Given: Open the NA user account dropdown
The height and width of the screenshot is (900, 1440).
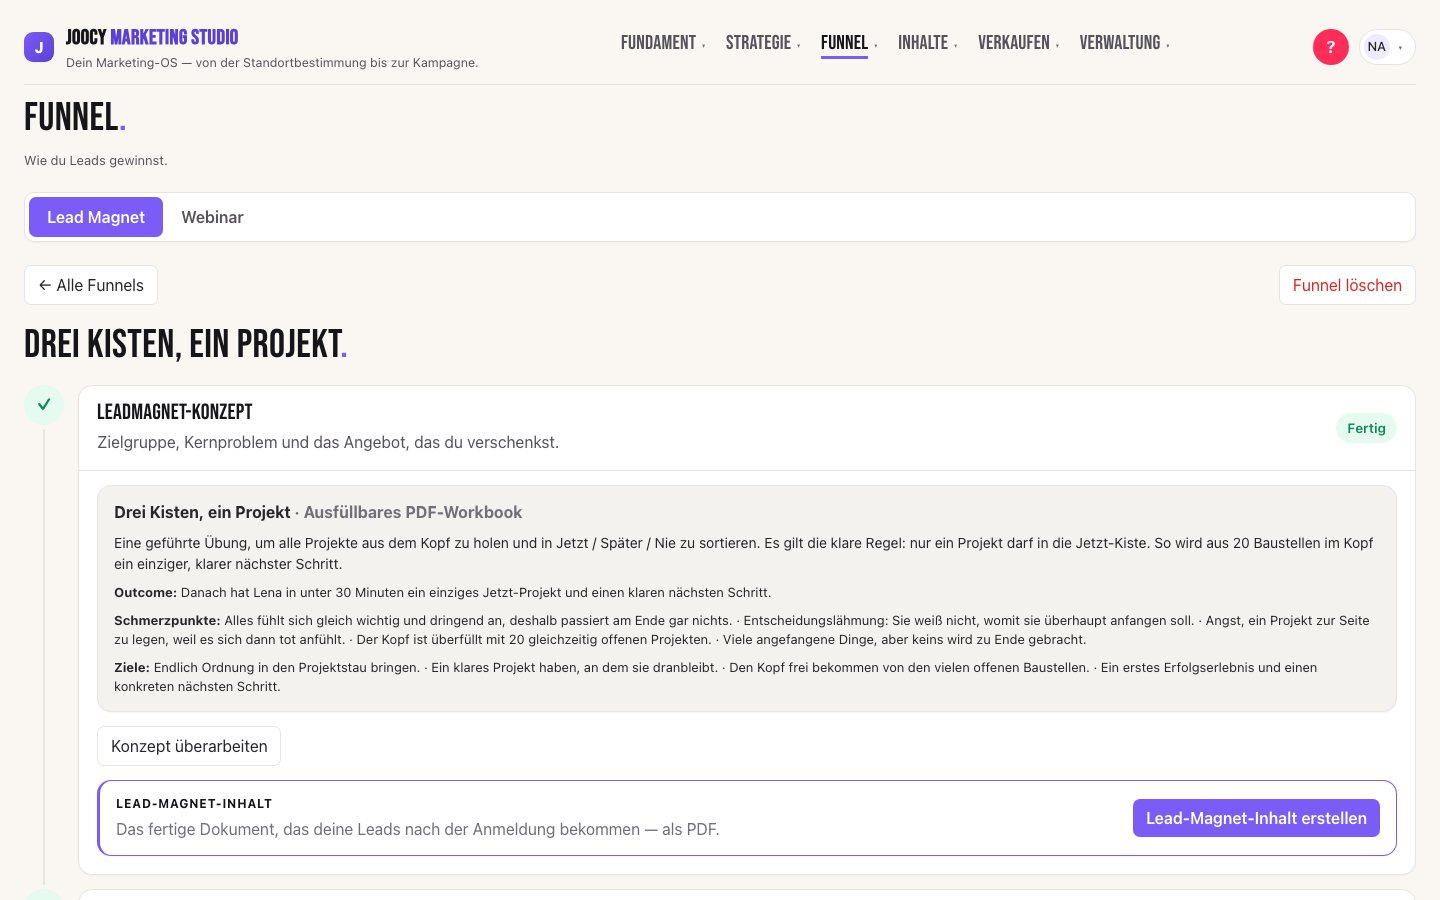Looking at the screenshot, I should tap(1386, 47).
